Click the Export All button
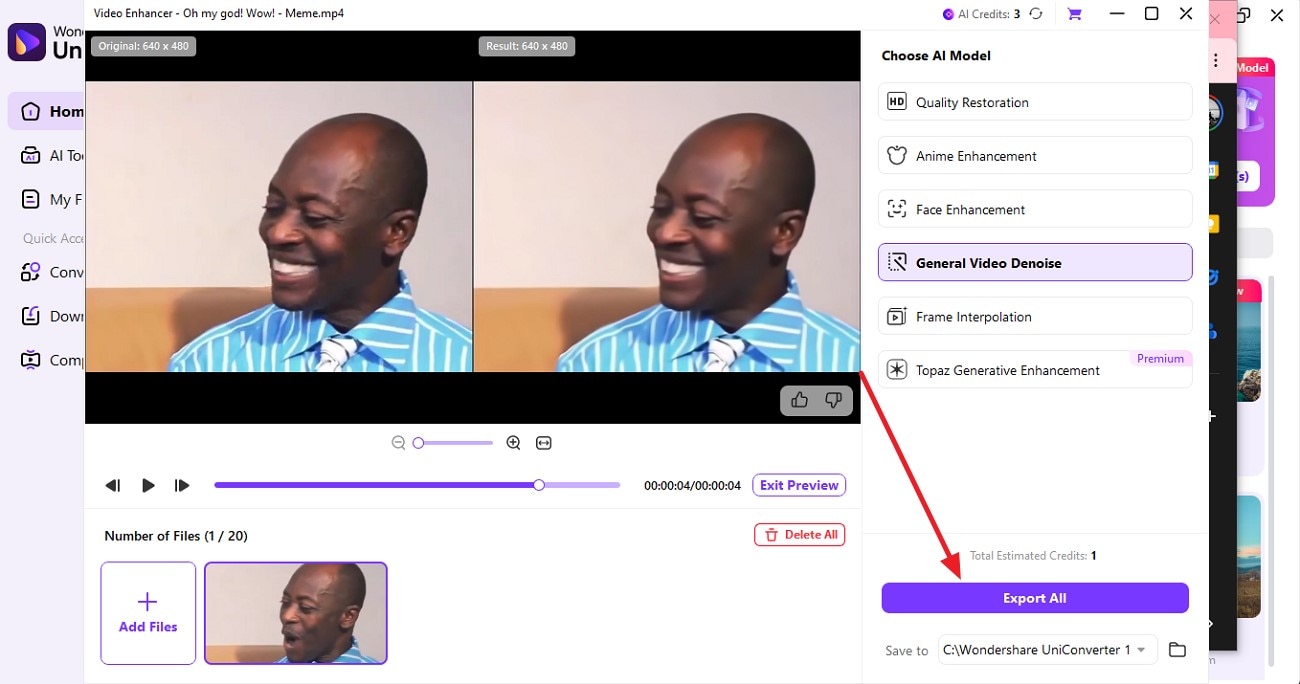The width and height of the screenshot is (1300, 684). tap(1035, 597)
